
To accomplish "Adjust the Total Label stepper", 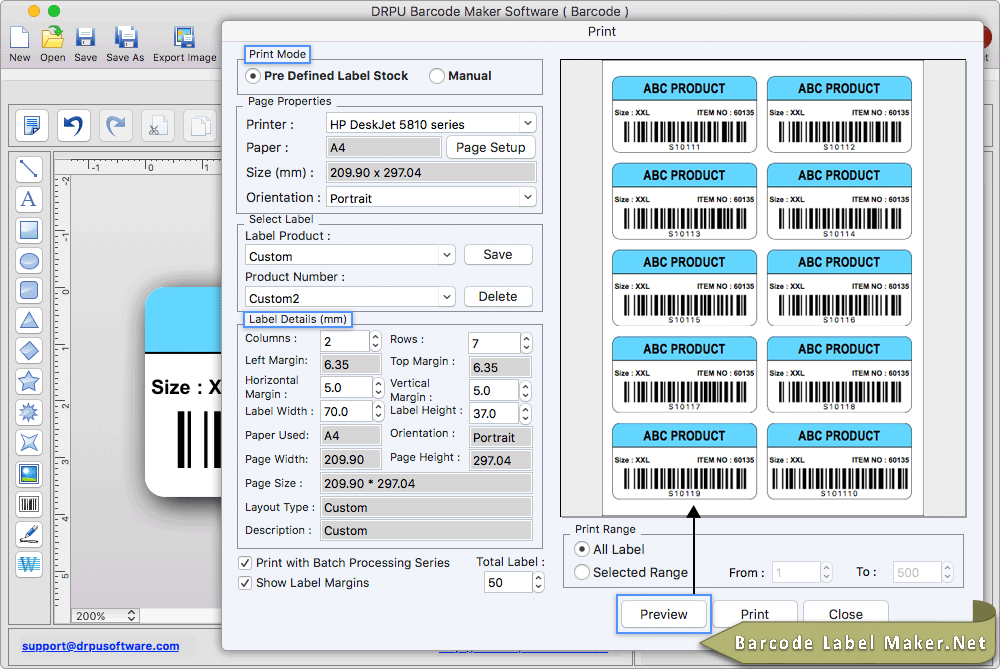I will coord(538,582).
